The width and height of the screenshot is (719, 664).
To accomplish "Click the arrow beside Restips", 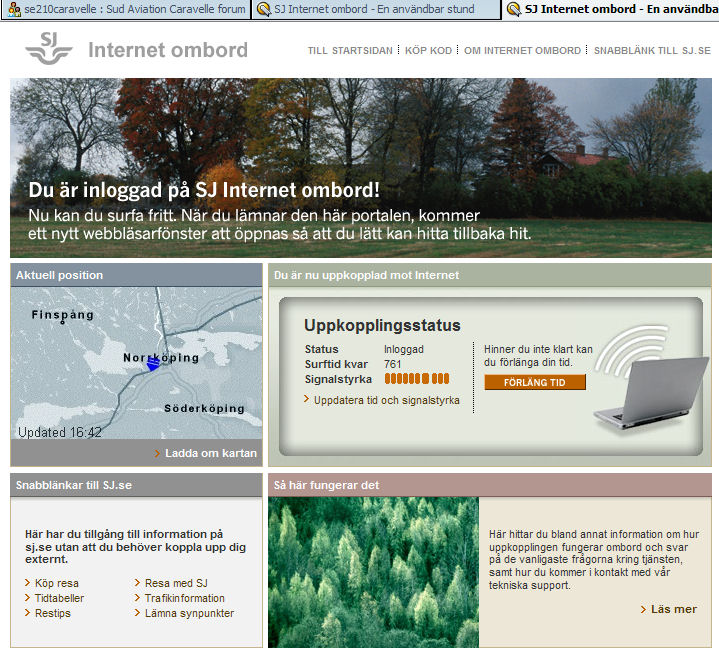I will (x=28, y=612).
